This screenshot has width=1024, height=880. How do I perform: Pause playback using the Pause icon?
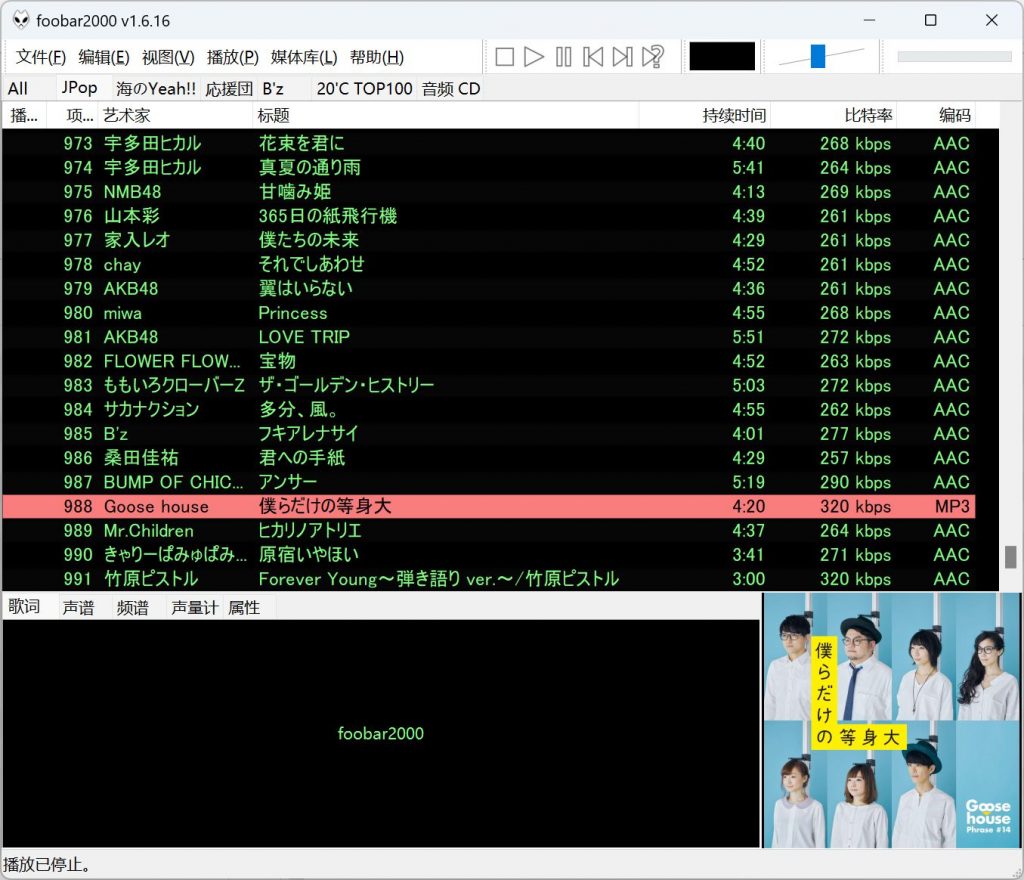564,57
